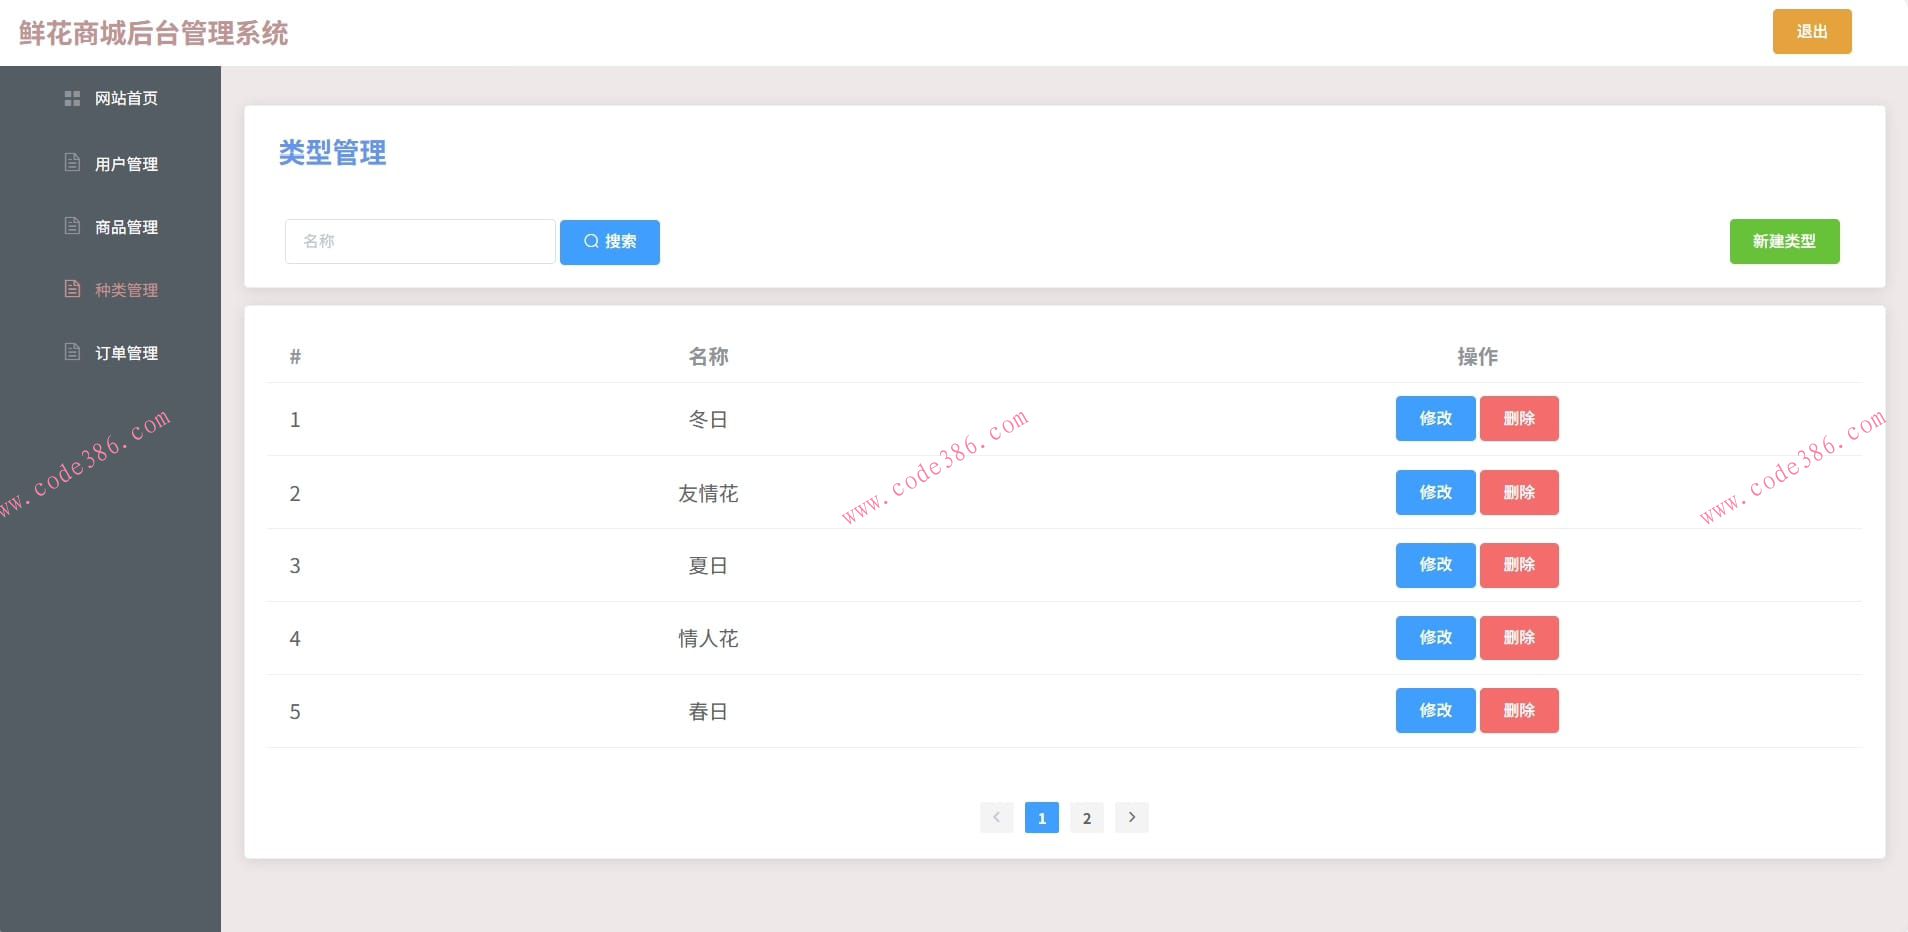Click the 操作 column header
1908x932 pixels.
1477,357
